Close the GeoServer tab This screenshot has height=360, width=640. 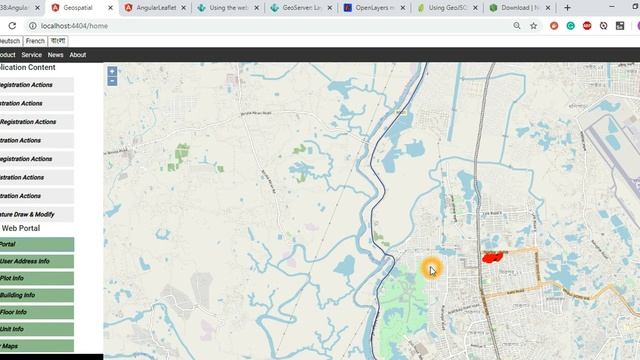[330, 8]
